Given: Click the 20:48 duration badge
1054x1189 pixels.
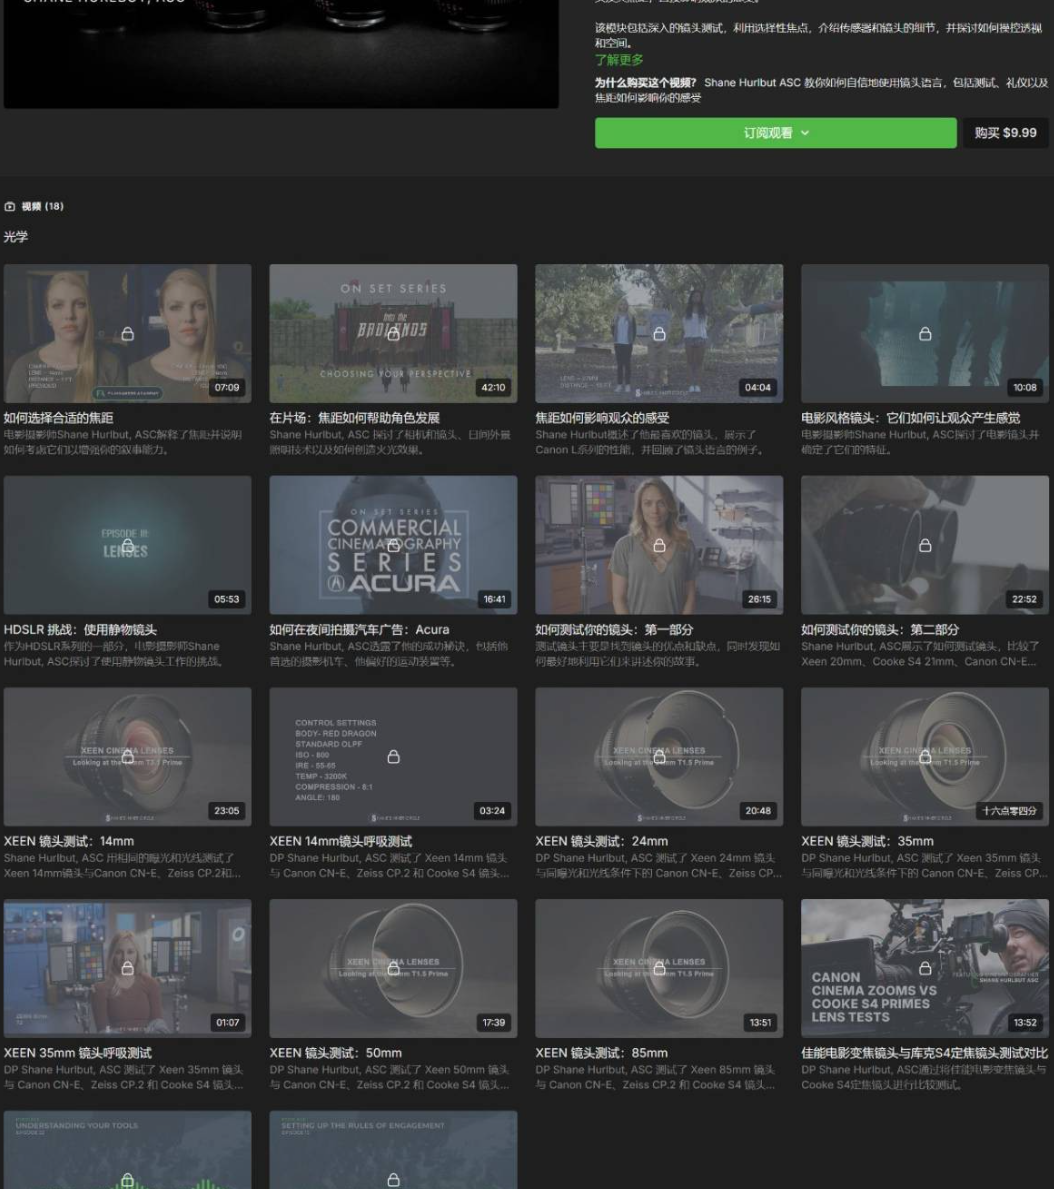Looking at the screenshot, I should [758, 811].
